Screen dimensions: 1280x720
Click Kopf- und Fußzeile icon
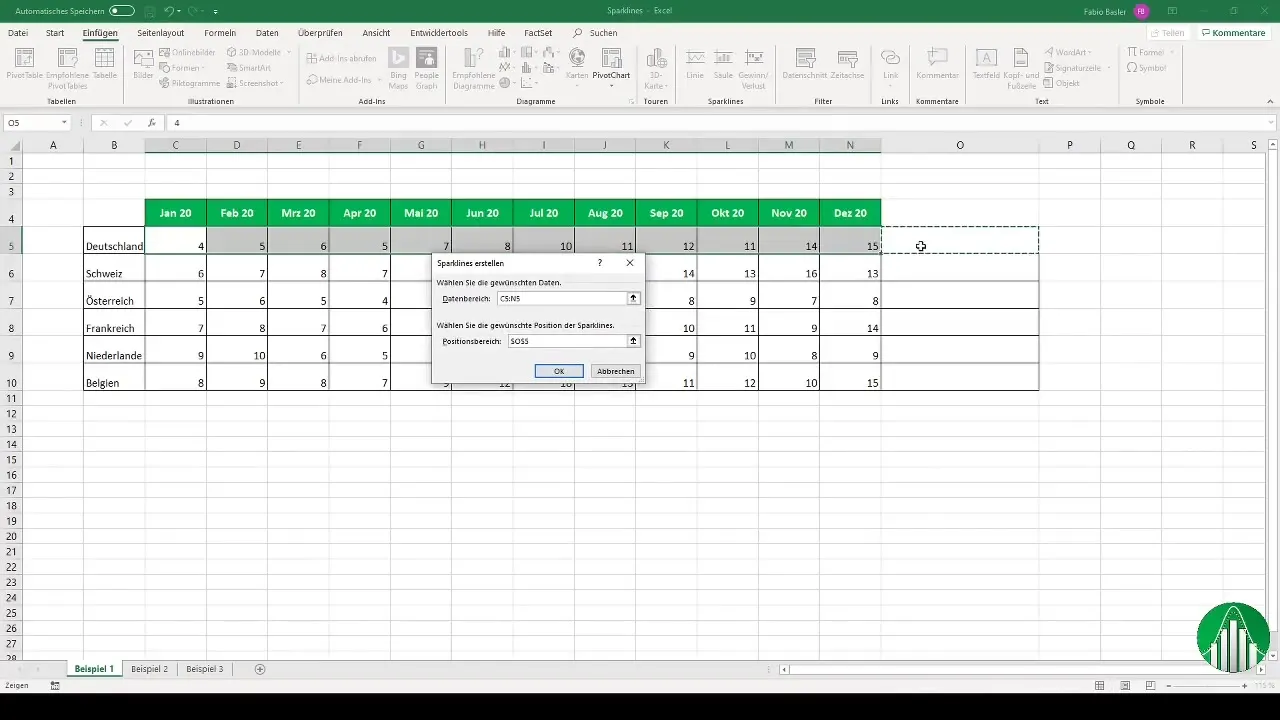coord(1021,67)
